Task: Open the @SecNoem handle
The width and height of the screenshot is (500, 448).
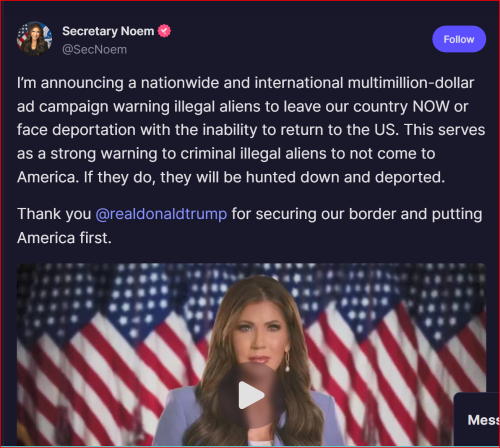Action: pos(94,50)
